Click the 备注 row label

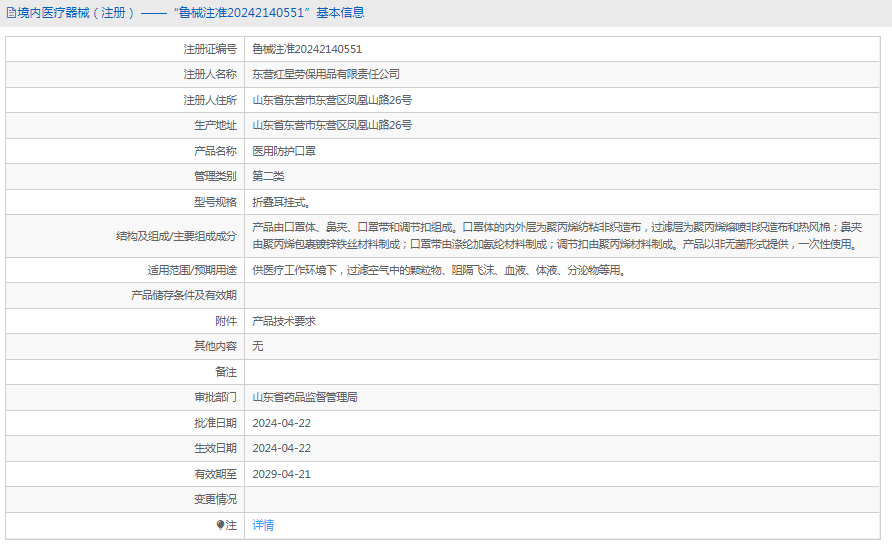(x=226, y=371)
